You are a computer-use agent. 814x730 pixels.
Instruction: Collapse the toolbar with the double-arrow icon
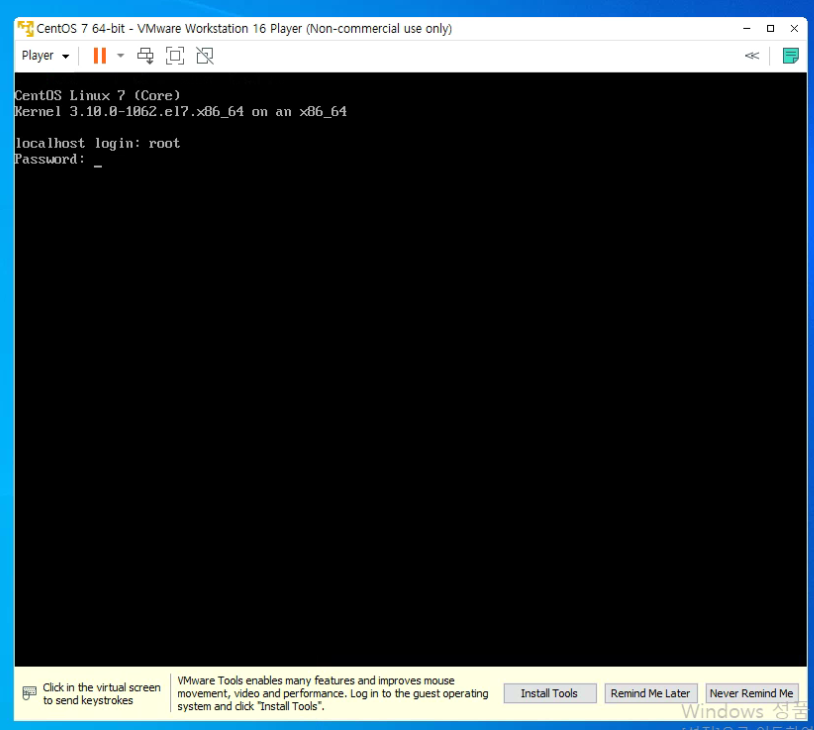(x=752, y=56)
